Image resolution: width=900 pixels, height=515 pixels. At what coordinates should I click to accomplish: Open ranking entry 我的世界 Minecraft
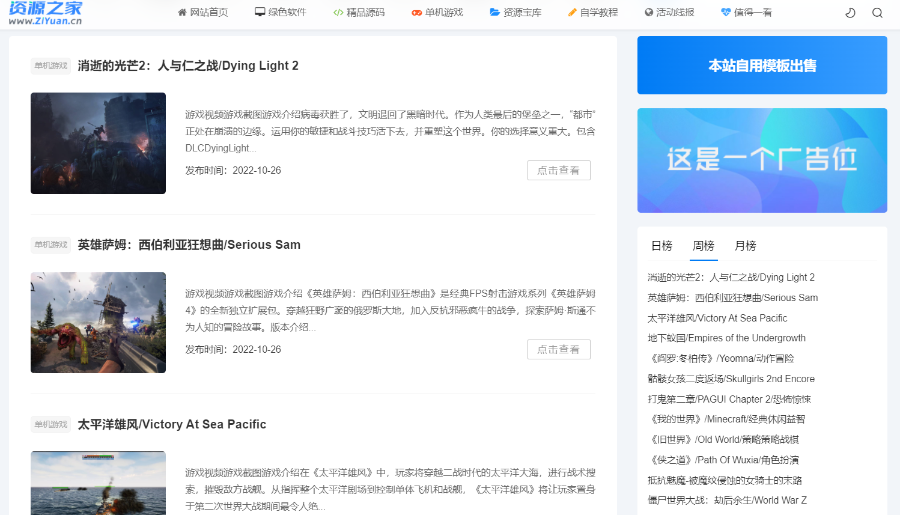pos(726,419)
